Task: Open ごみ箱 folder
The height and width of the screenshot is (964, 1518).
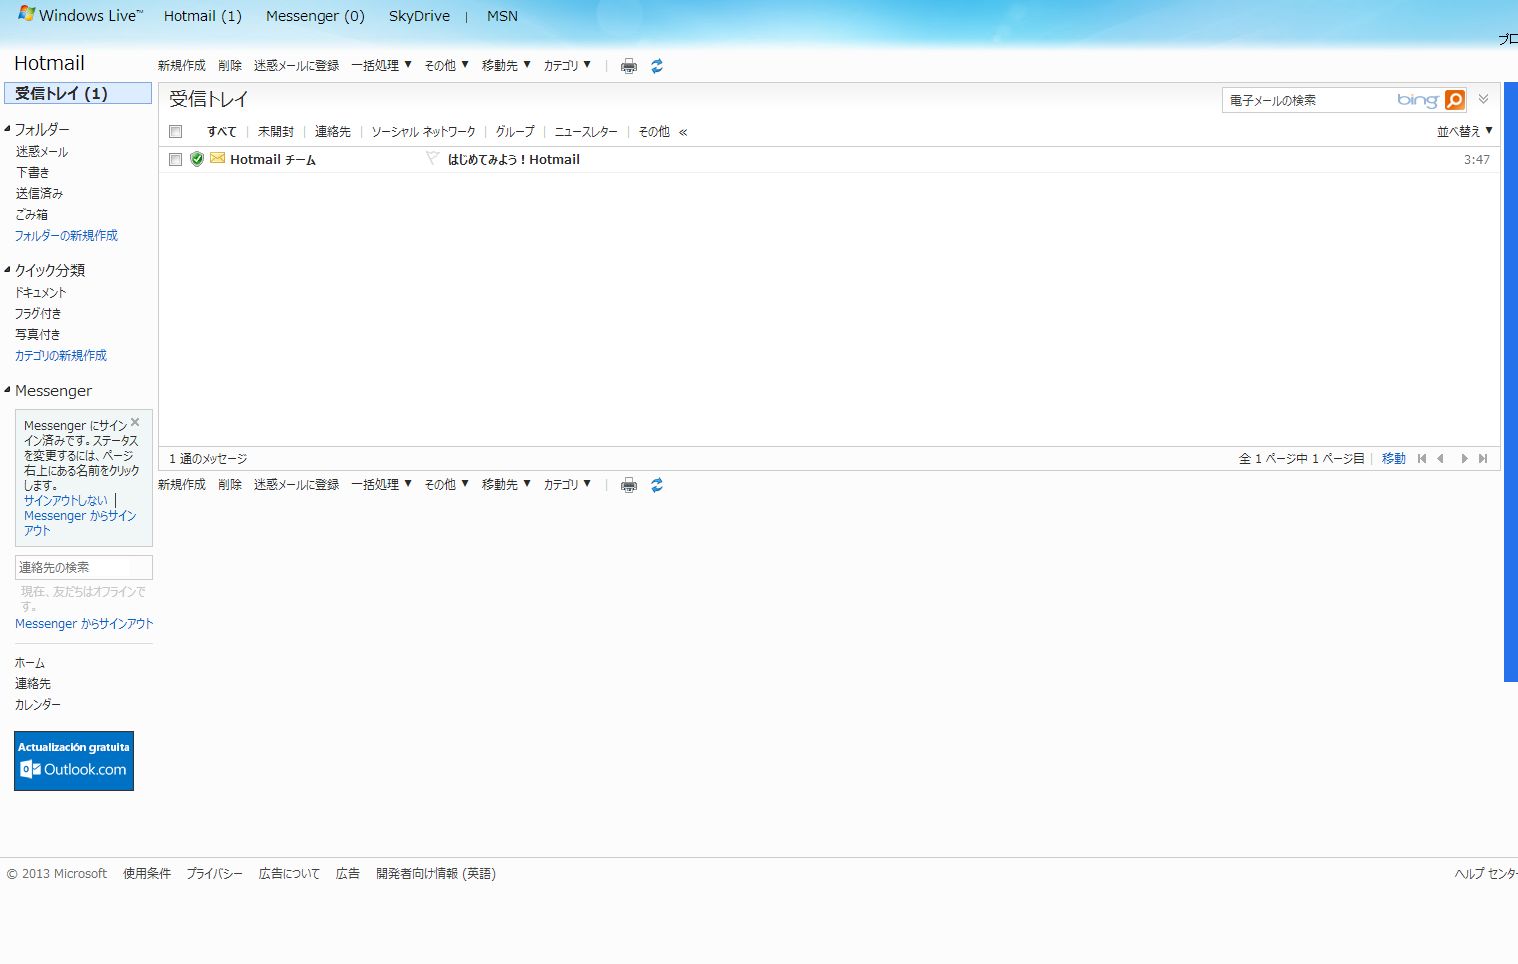Action: click(32, 214)
